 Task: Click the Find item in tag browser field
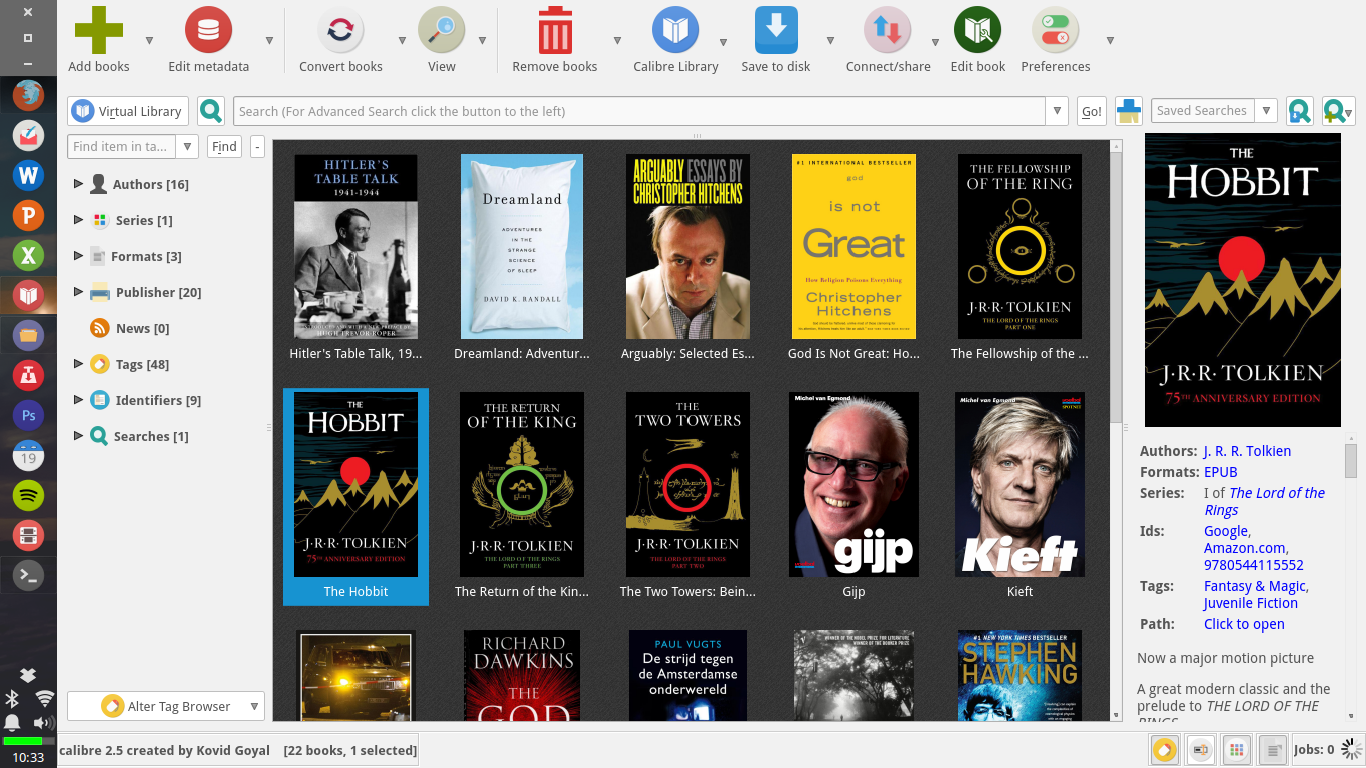[122, 146]
